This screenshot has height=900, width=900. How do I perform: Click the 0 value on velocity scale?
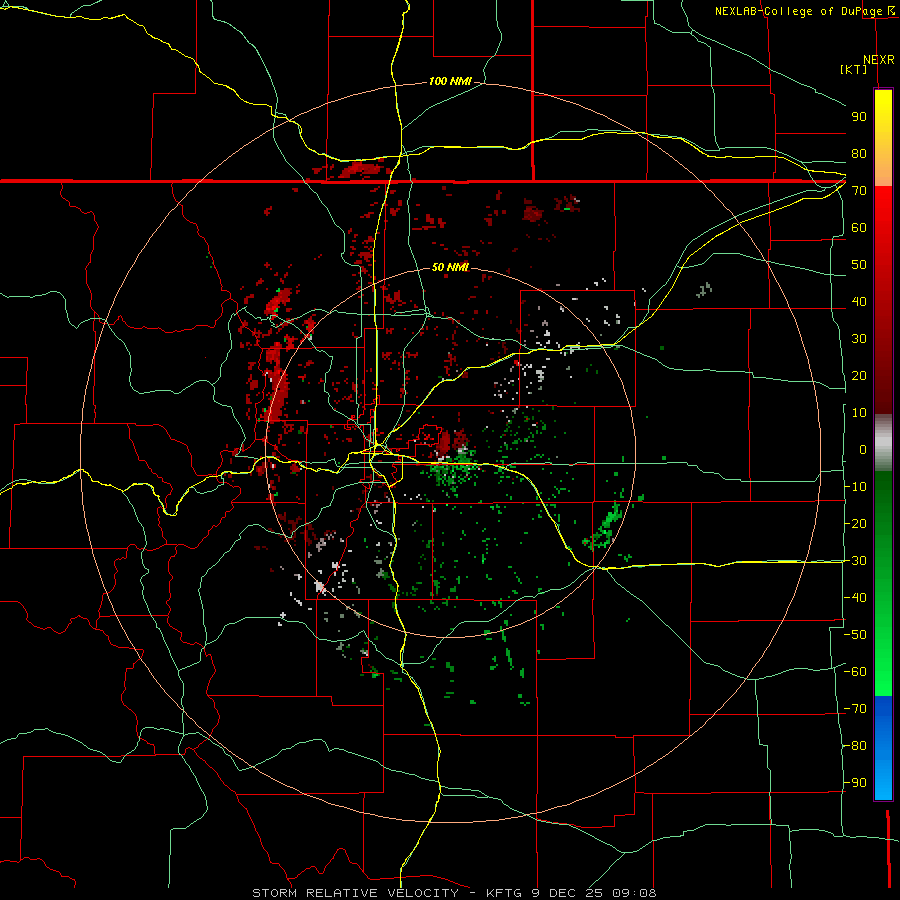[x=863, y=450]
